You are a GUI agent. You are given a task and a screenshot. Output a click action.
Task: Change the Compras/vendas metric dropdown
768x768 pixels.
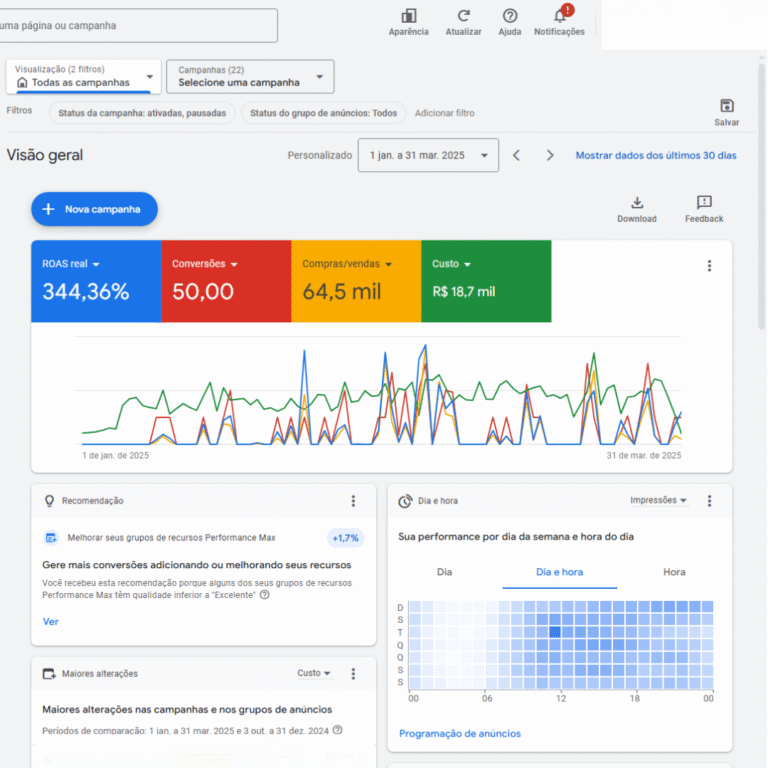(x=347, y=264)
